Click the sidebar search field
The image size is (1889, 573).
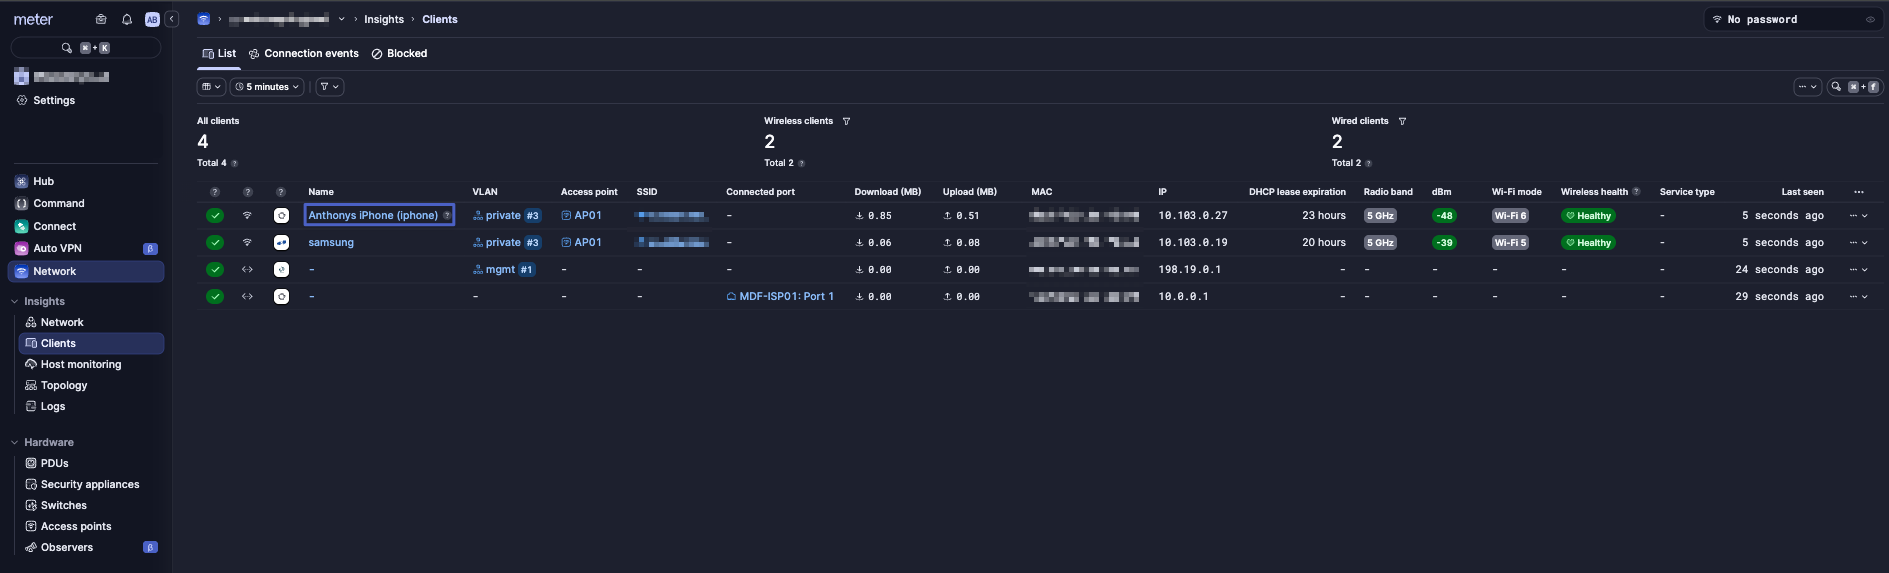coord(85,48)
